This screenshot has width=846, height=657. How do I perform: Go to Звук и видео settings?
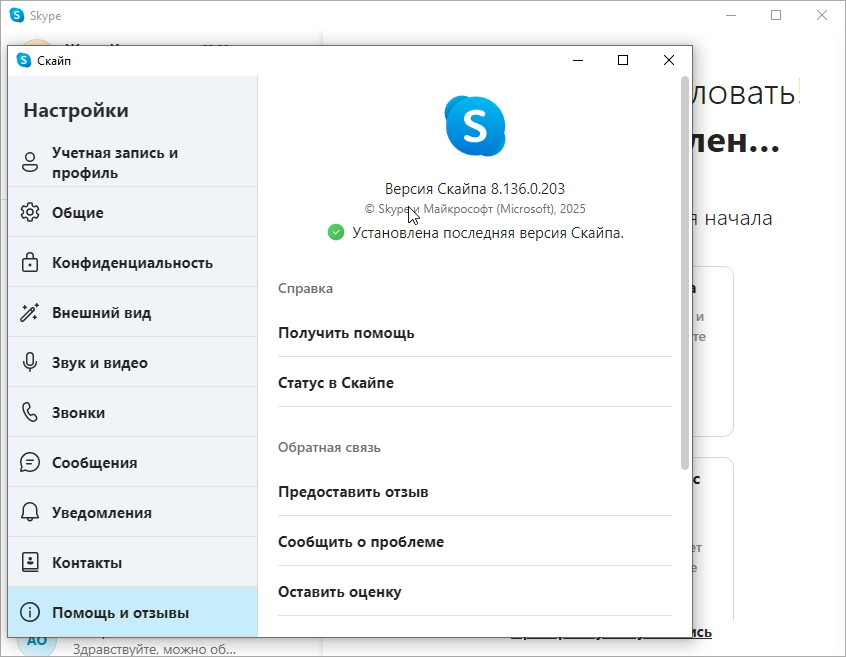coord(133,362)
